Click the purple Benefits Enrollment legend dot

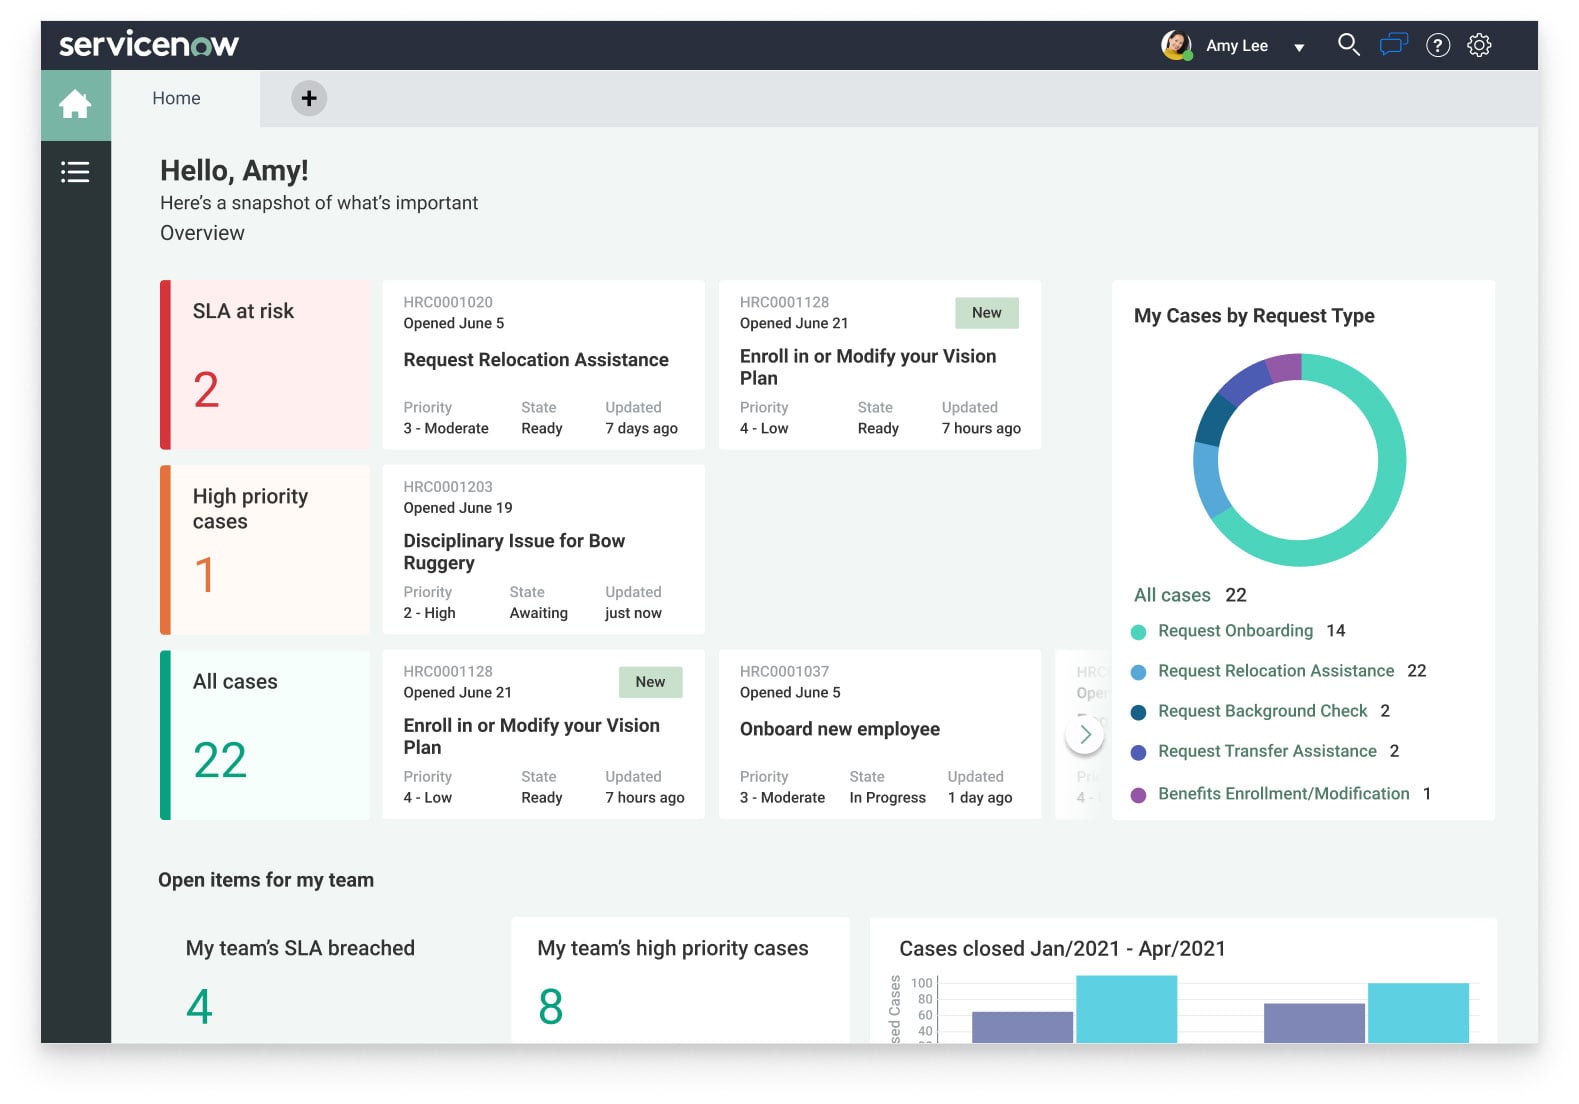click(x=1138, y=795)
